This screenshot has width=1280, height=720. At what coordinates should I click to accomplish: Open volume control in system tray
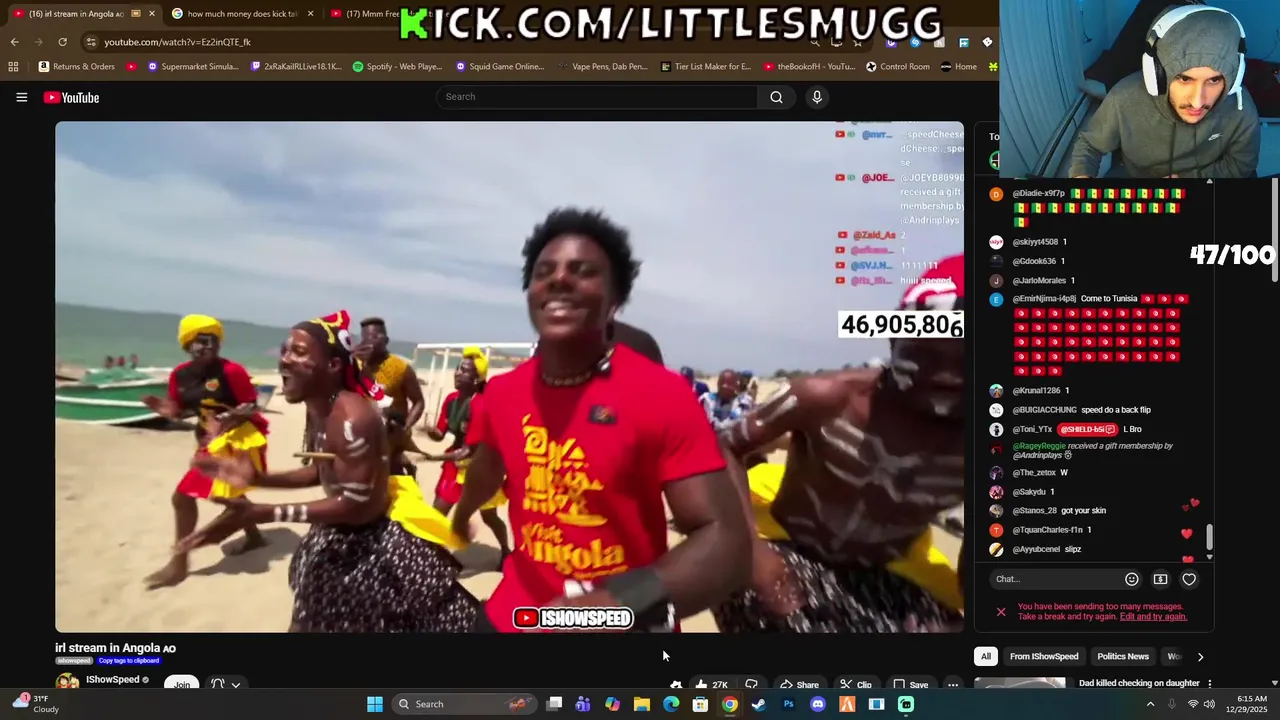[x=1209, y=704]
